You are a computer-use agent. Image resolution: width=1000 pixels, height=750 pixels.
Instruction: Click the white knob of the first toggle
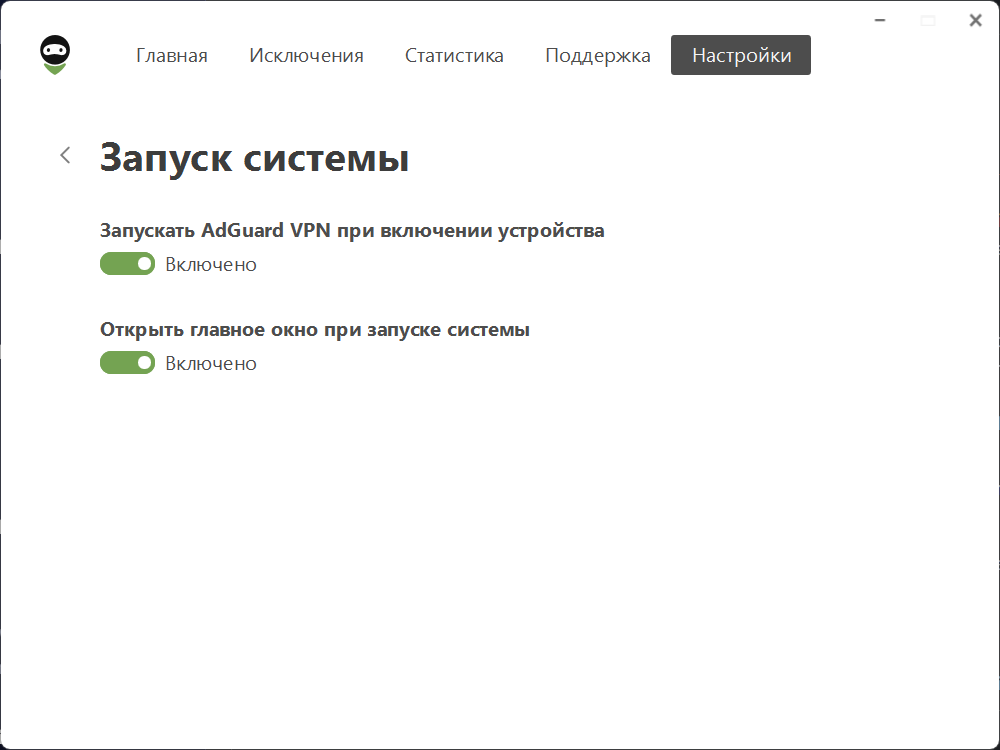144,264
